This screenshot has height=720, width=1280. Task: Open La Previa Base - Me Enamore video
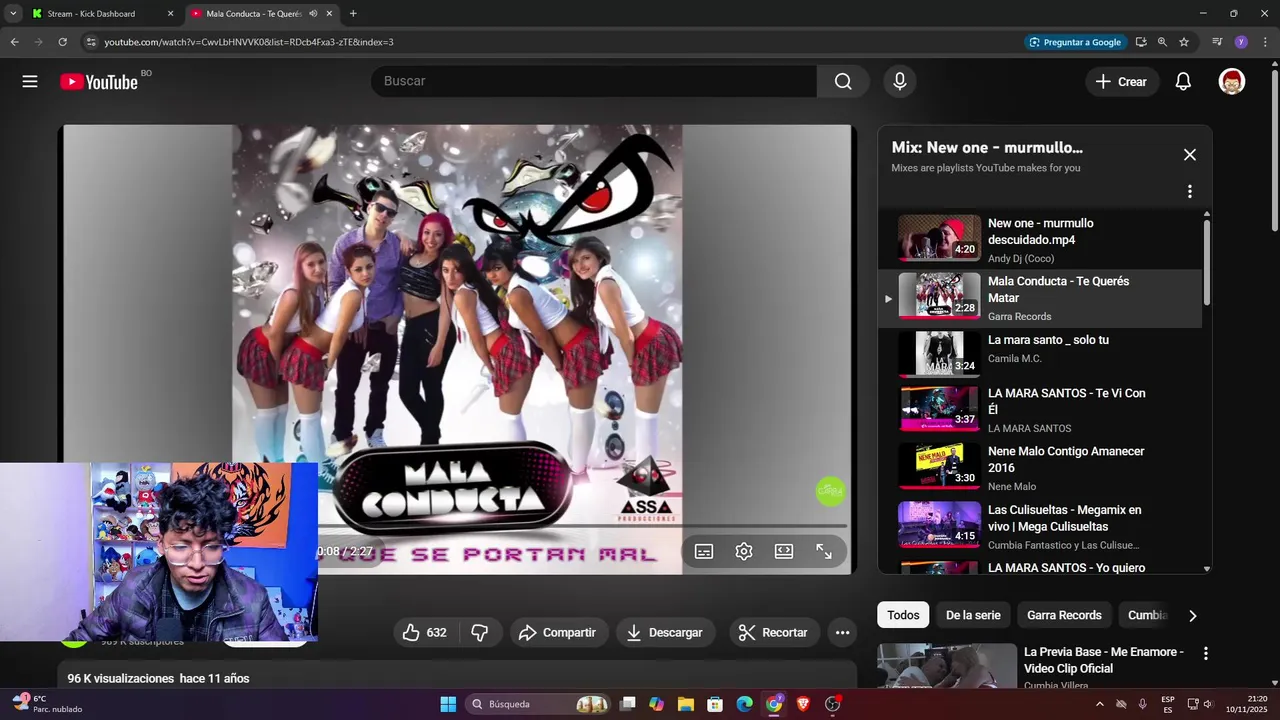(x=1103, y=660)
